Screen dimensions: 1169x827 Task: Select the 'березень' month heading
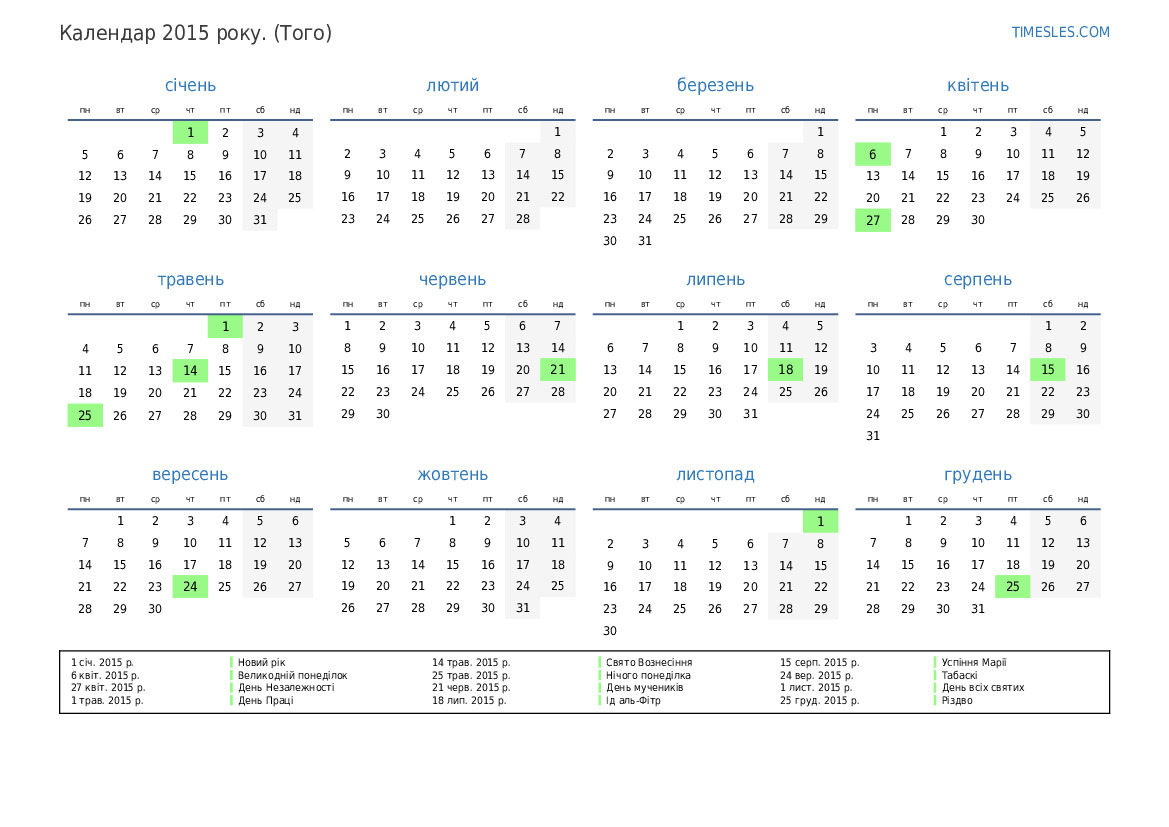click(x=715, y=85)
